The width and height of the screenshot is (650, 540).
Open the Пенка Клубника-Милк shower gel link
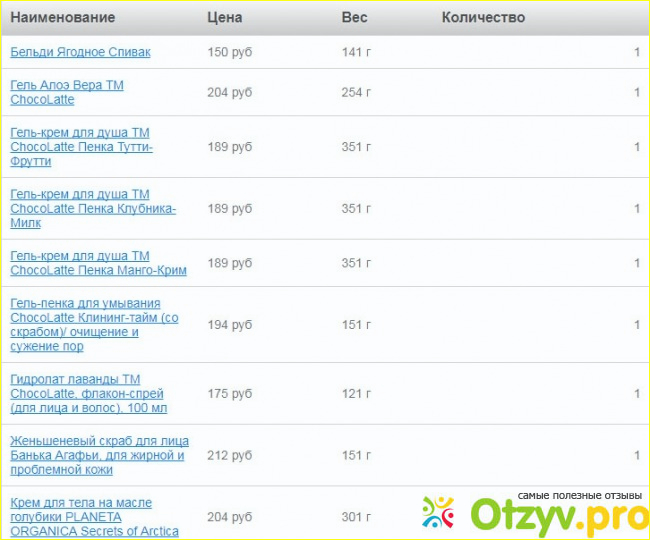[x=92, y=209]
